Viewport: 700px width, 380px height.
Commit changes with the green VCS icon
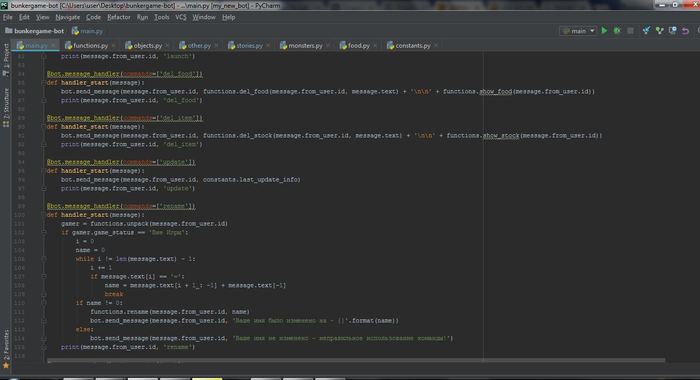pos(659,30)
